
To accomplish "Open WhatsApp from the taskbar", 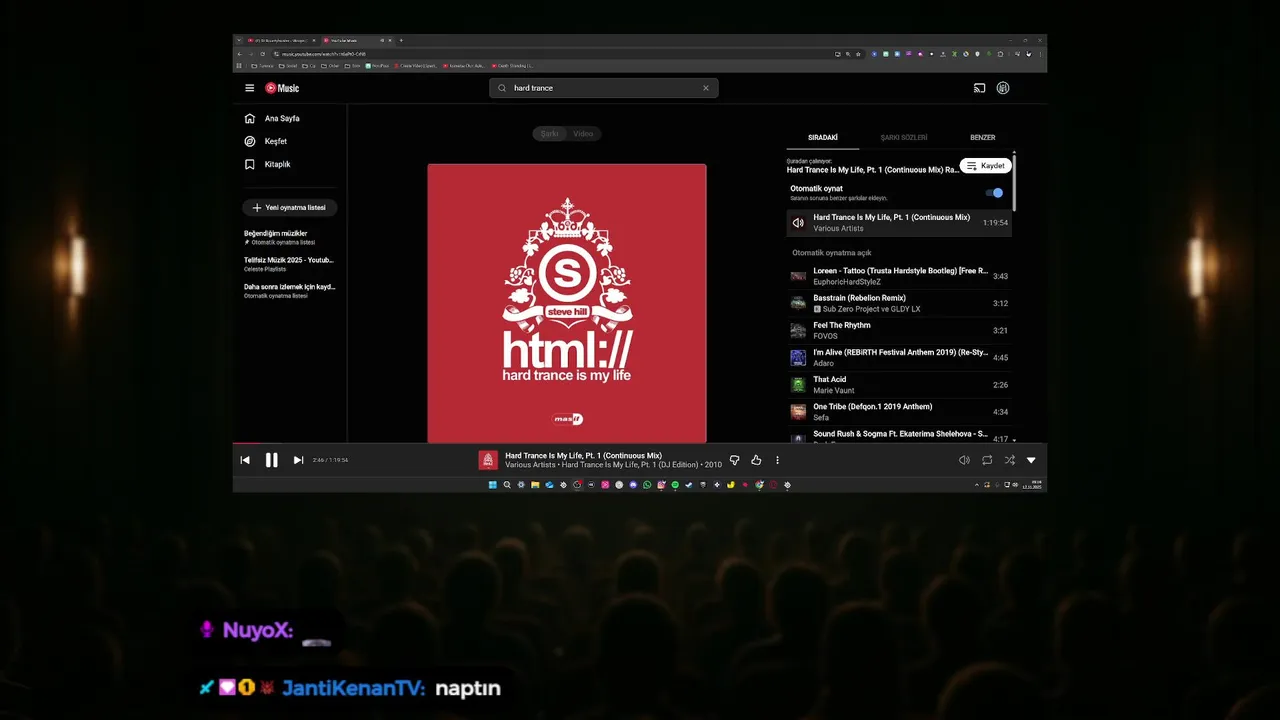I will point(647,485).
